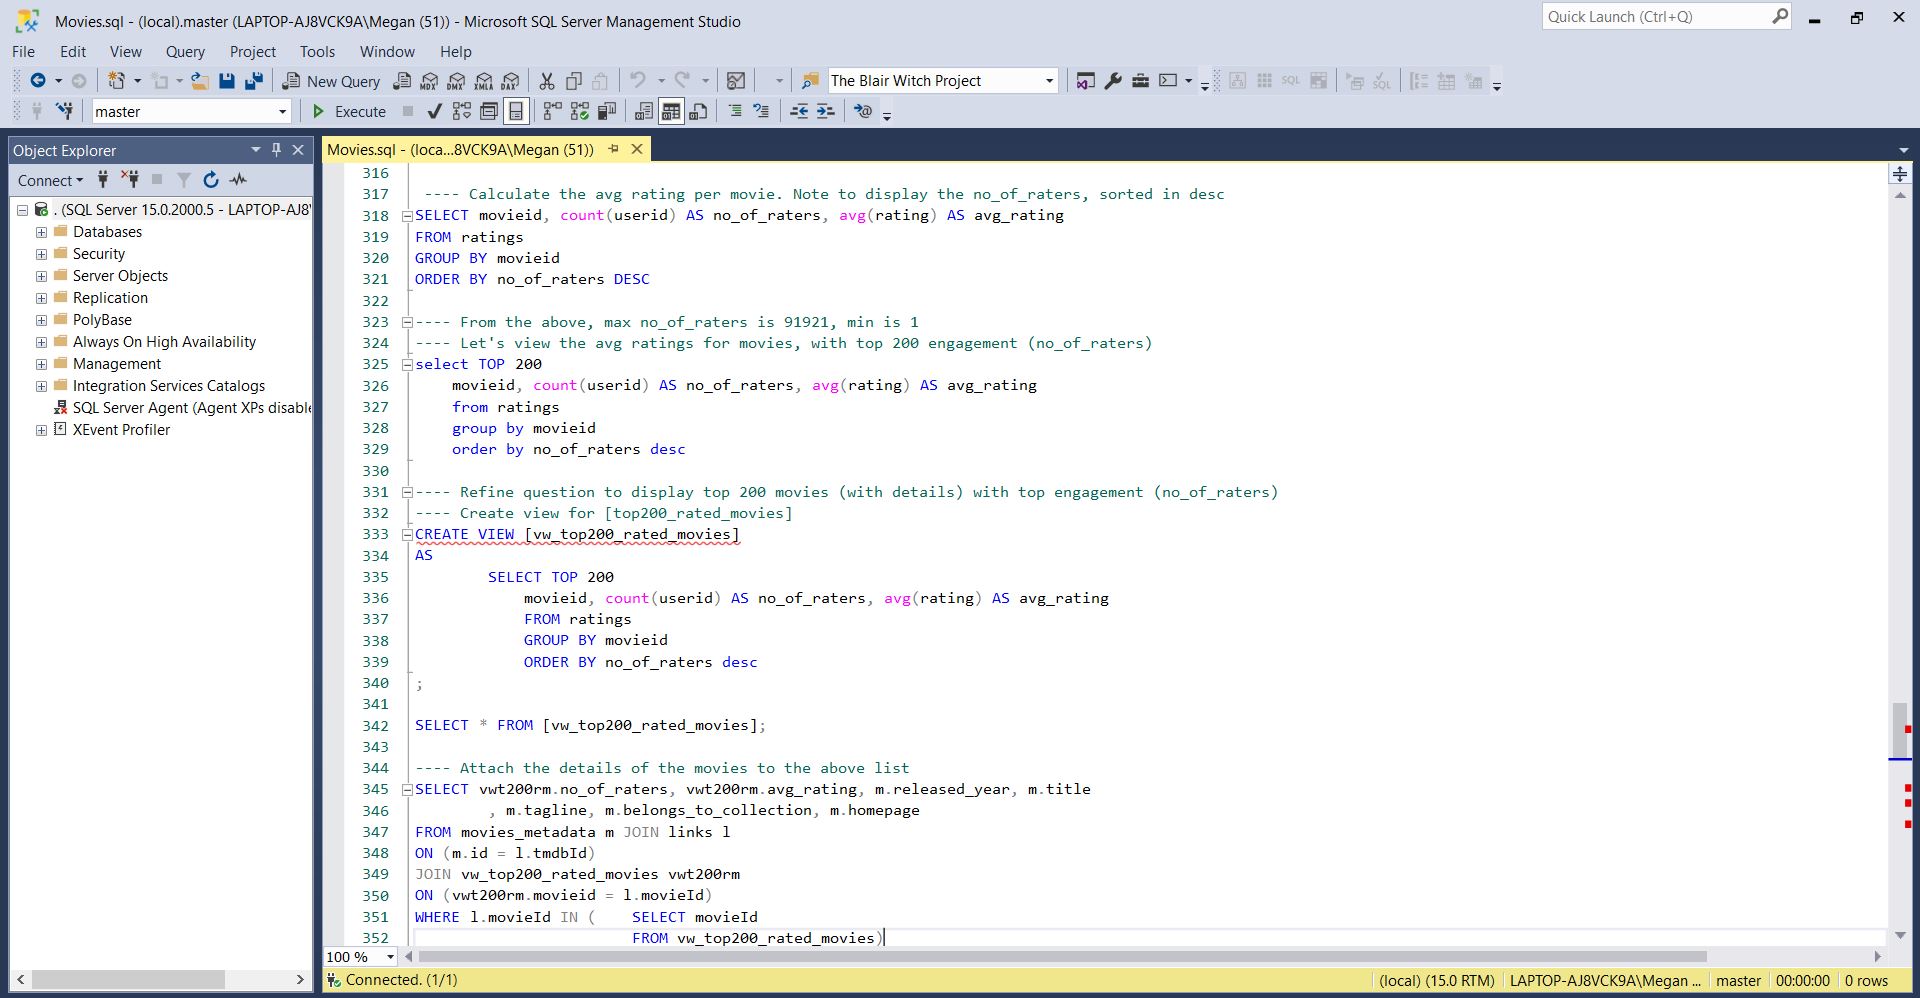
Task: Click the Connect button in Object Explorer
Action: [50, 180]
